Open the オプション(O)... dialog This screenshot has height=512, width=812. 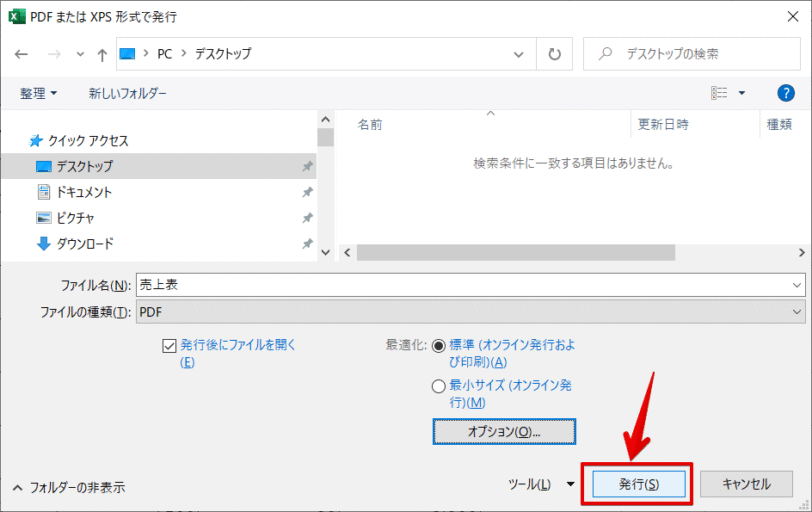[x=504, y=432]
